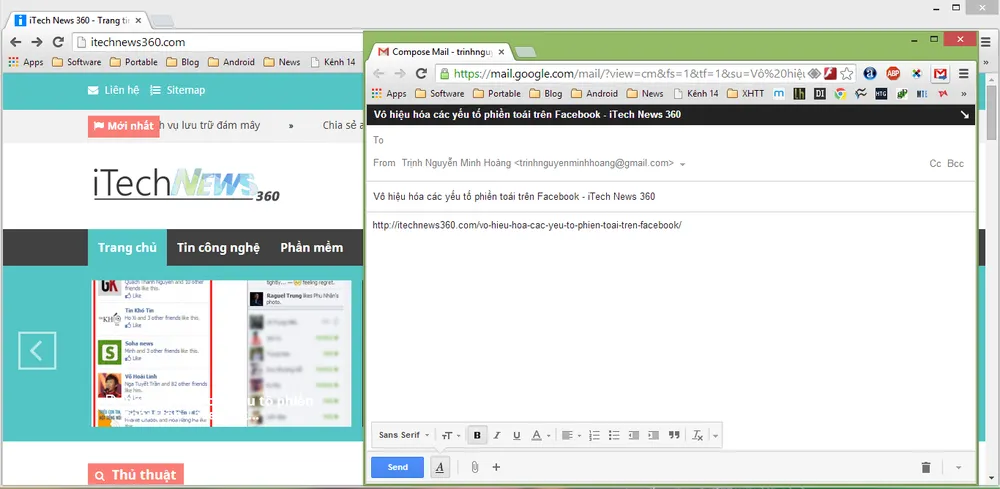Reload the Gmail compose window page
The width and height of the screenshot is (1000, 489).
point(421,73)
